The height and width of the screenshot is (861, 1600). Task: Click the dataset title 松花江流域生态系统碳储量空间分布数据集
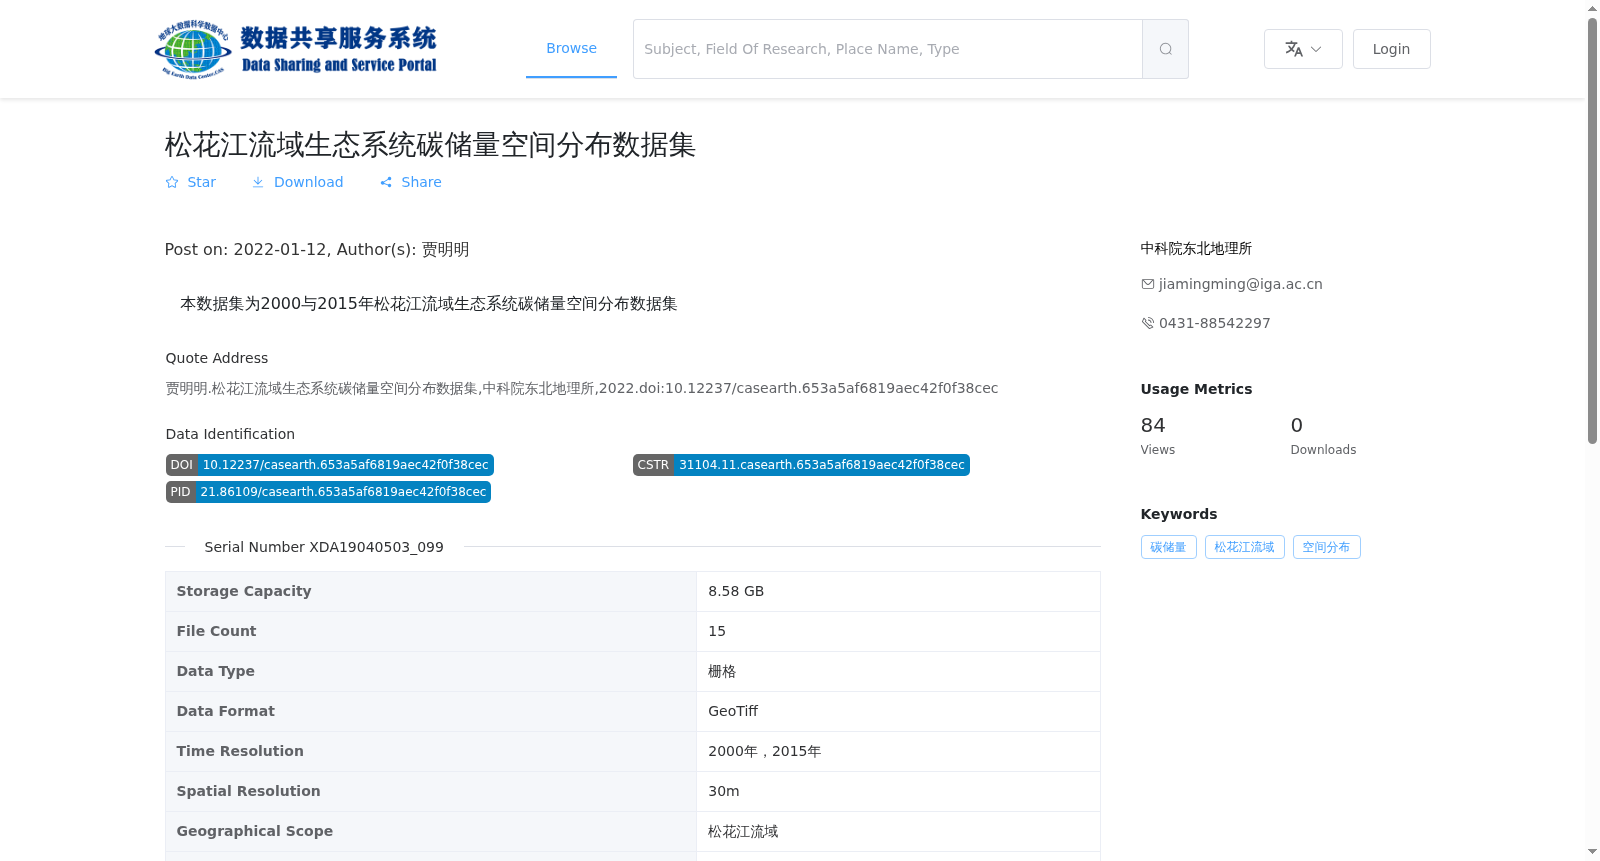pyautogui.click(x=430, y=145)
